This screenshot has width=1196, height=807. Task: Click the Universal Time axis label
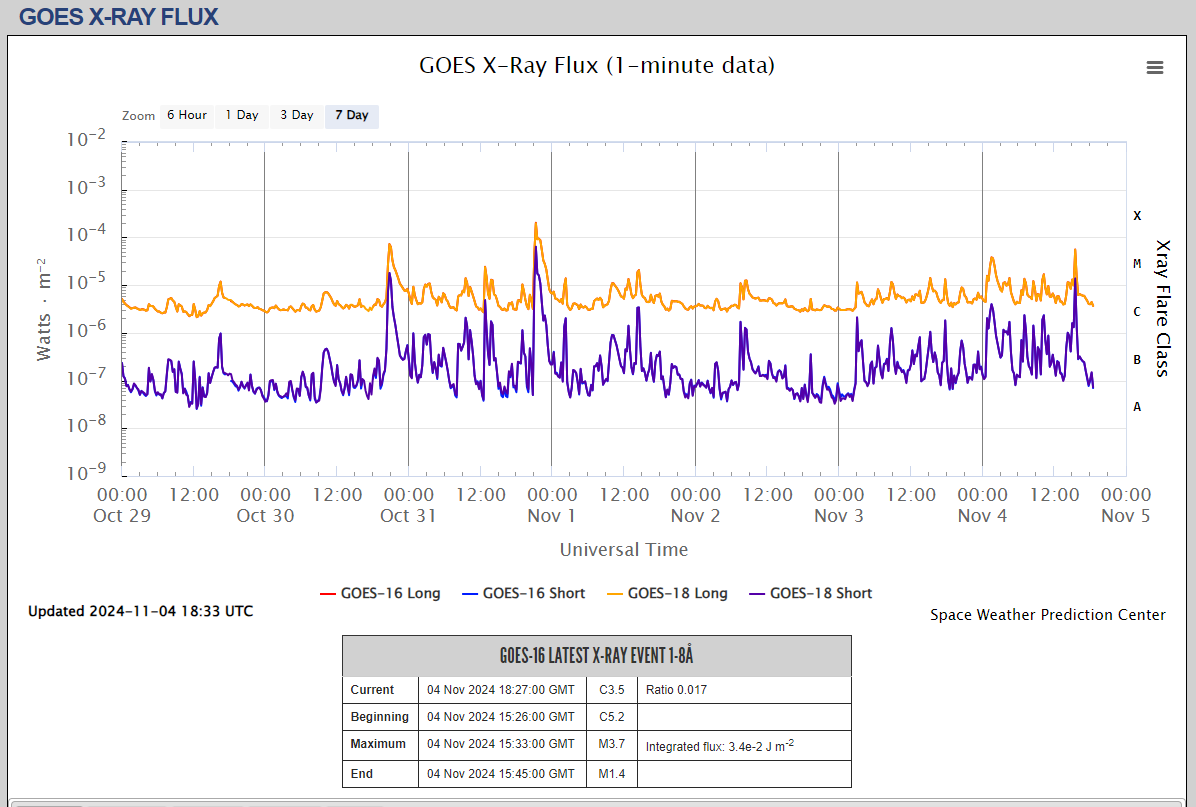point(623,549)
